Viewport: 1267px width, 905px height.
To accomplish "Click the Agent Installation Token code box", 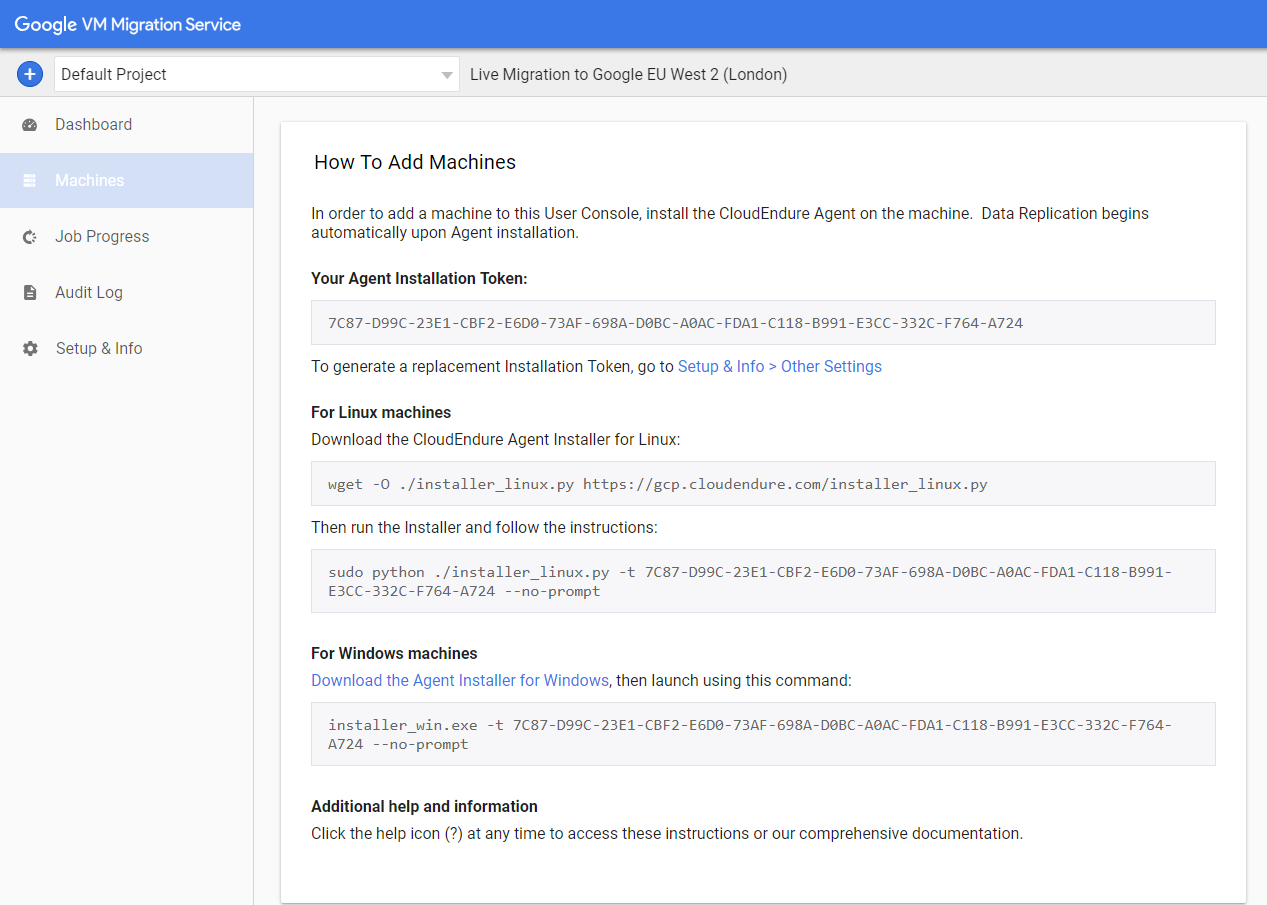I will (x=763, y=323).
